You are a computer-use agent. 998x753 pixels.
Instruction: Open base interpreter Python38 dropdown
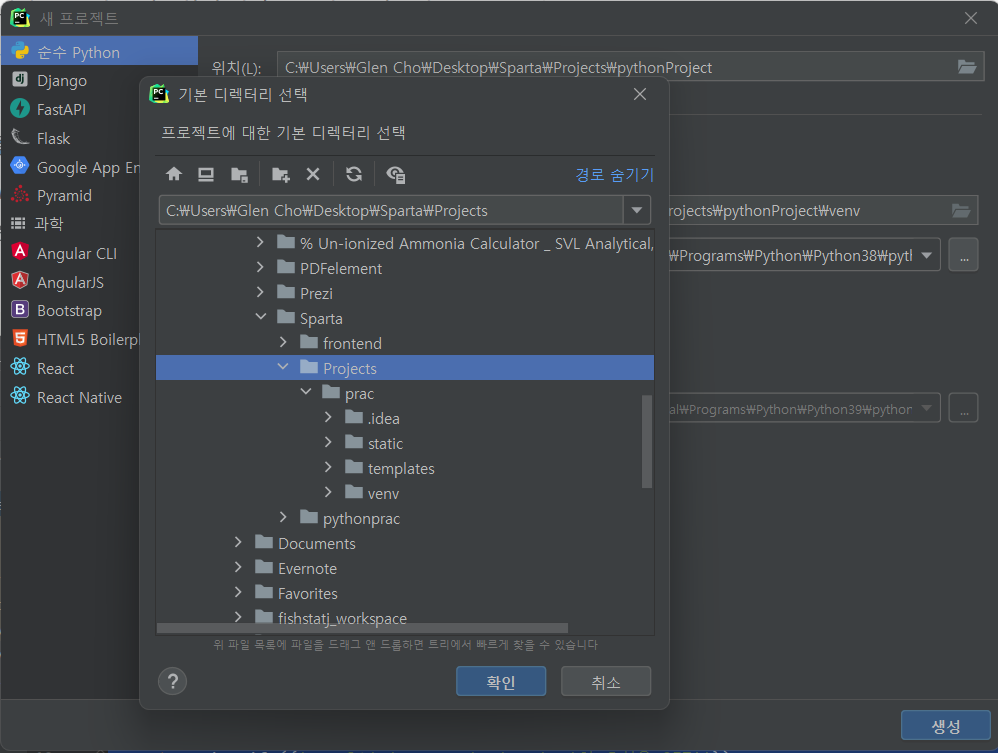tap(927, 255)
